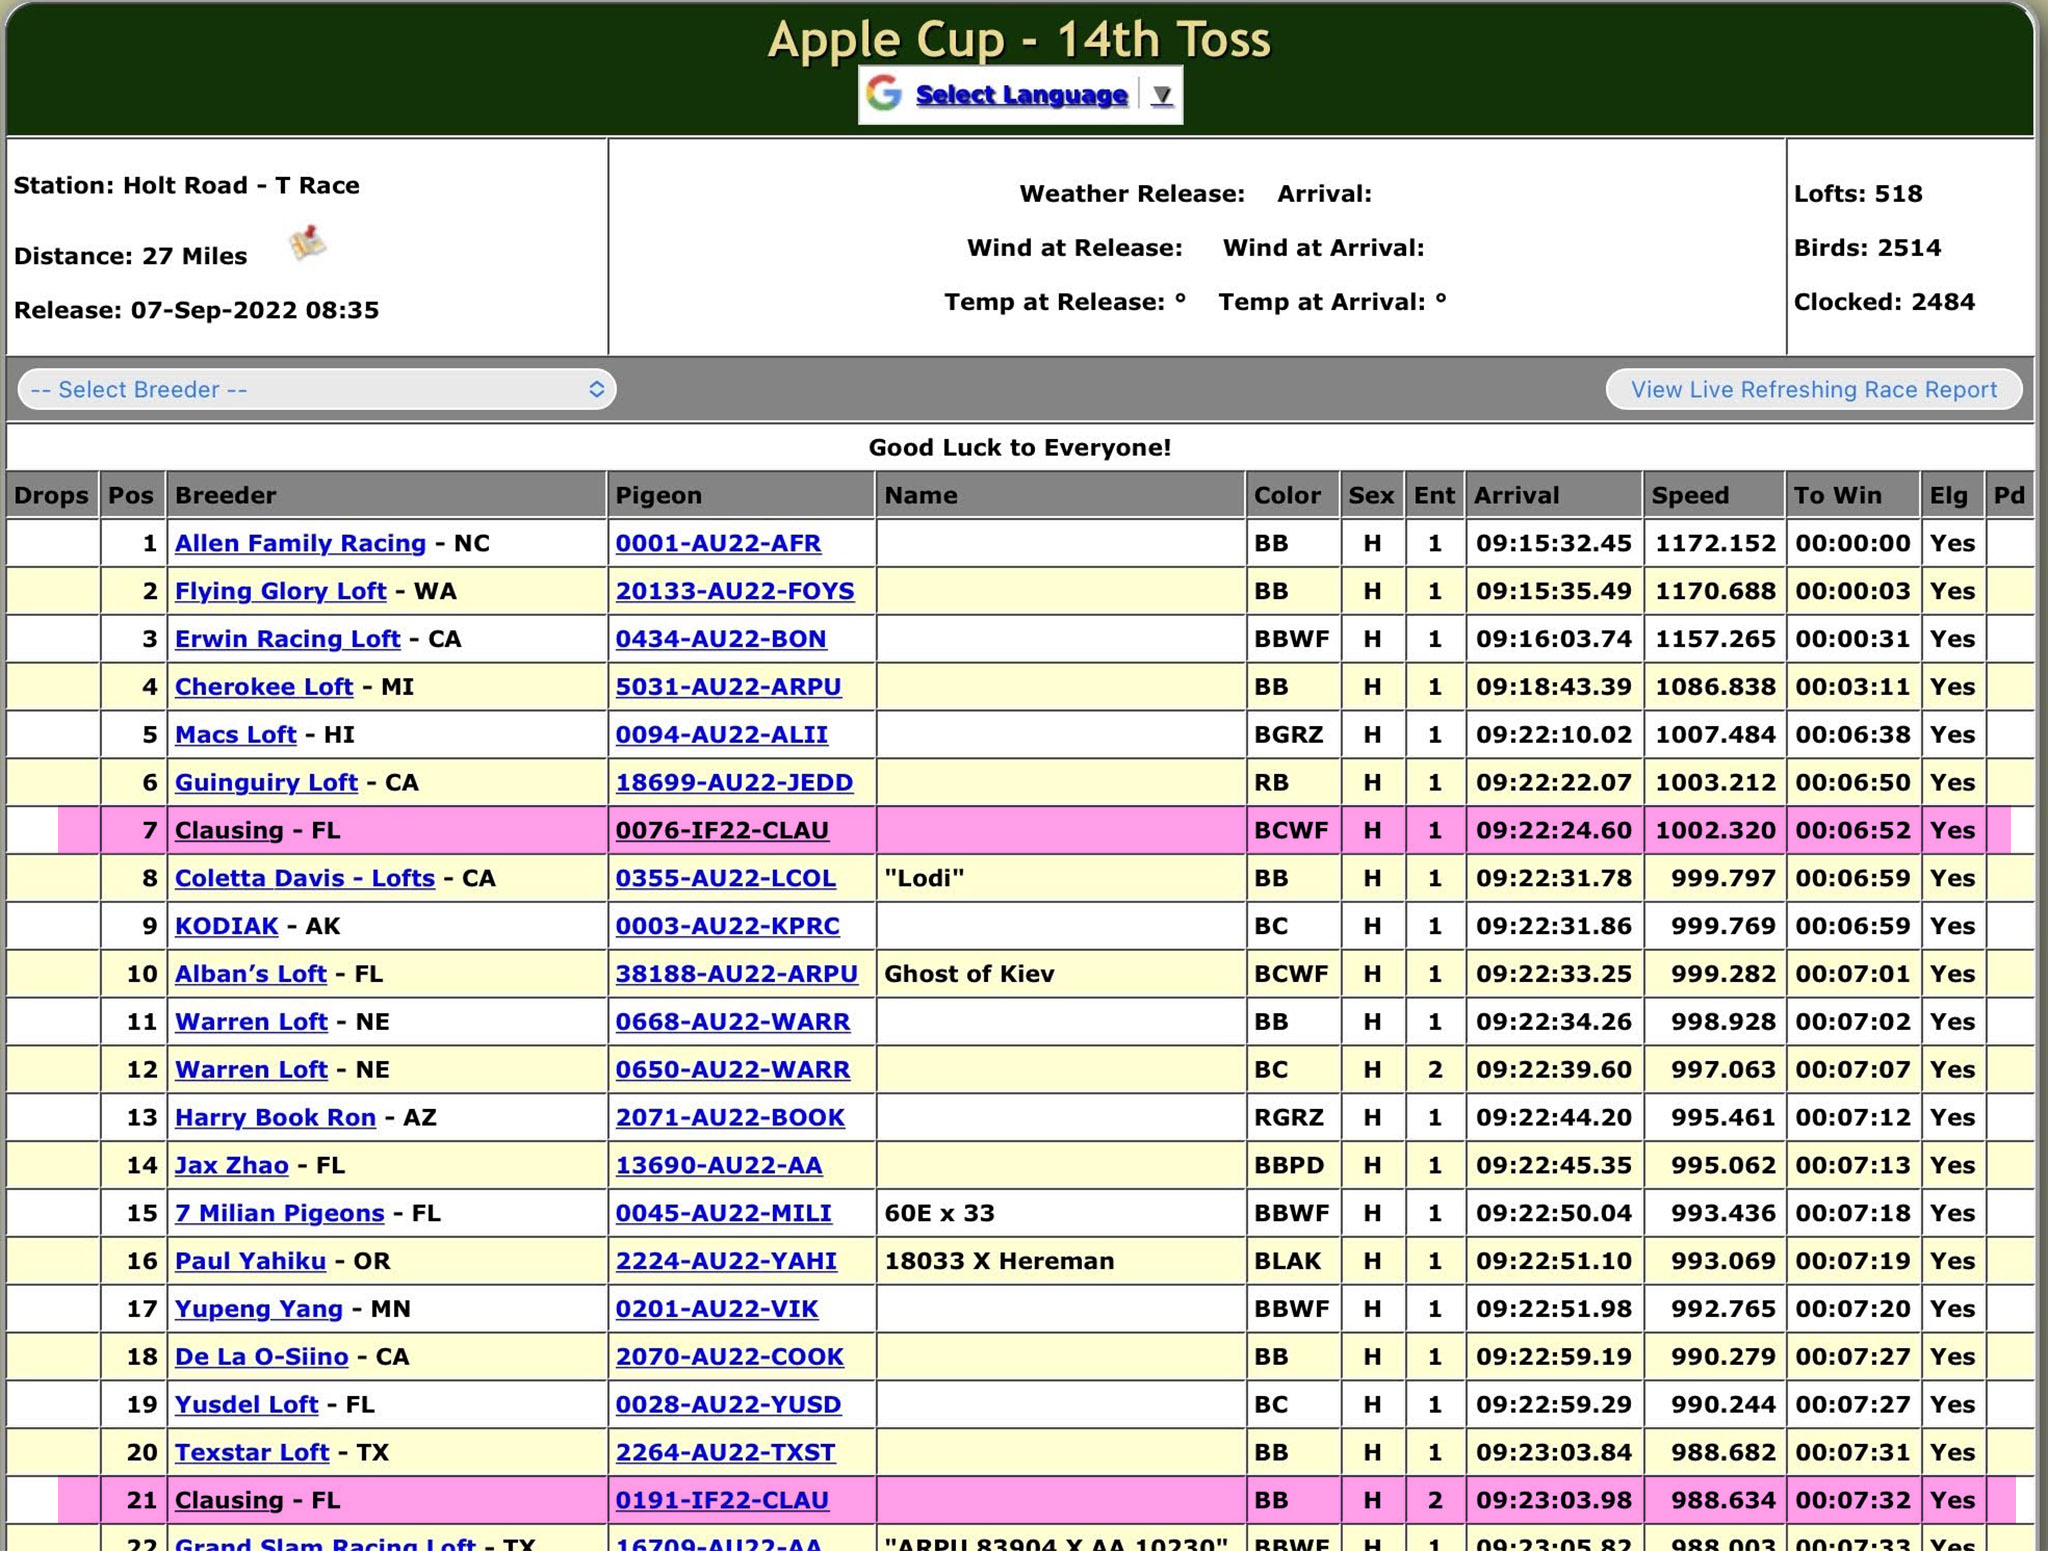Select arrival time 09:22:24.60

click(1553, 830)
